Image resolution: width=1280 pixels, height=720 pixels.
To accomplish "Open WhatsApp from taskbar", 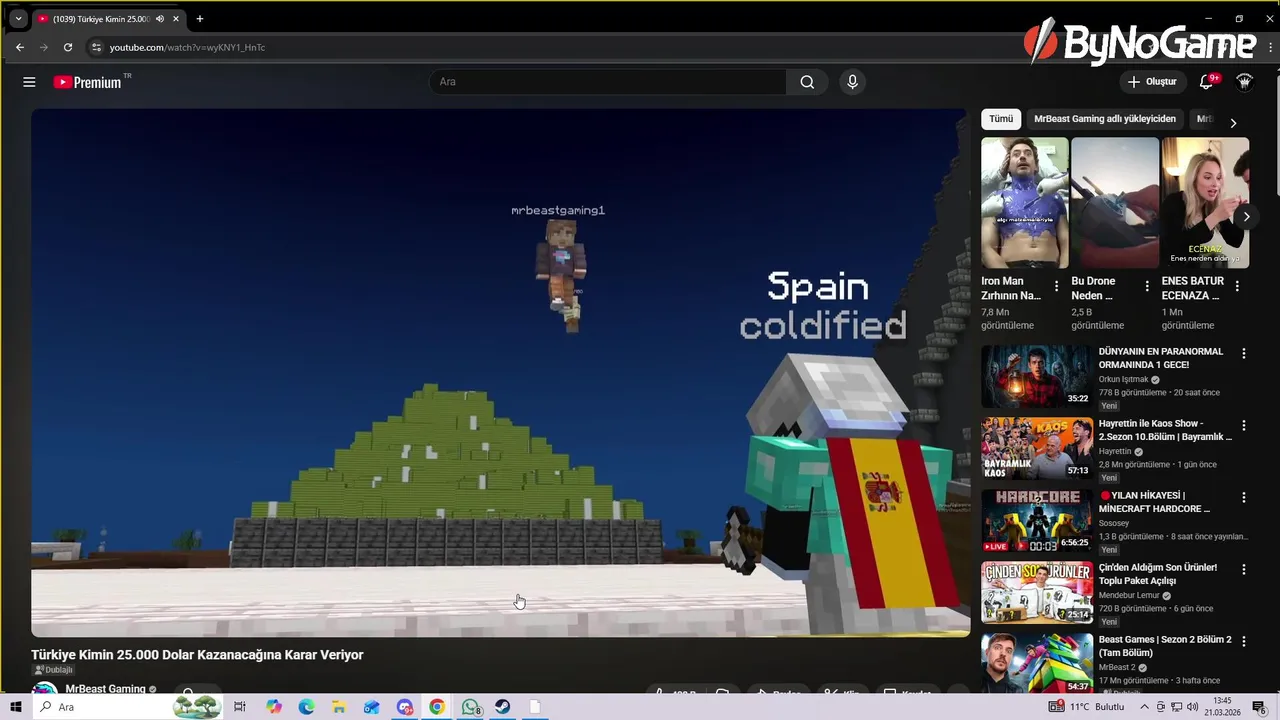I will click(470, 707).
